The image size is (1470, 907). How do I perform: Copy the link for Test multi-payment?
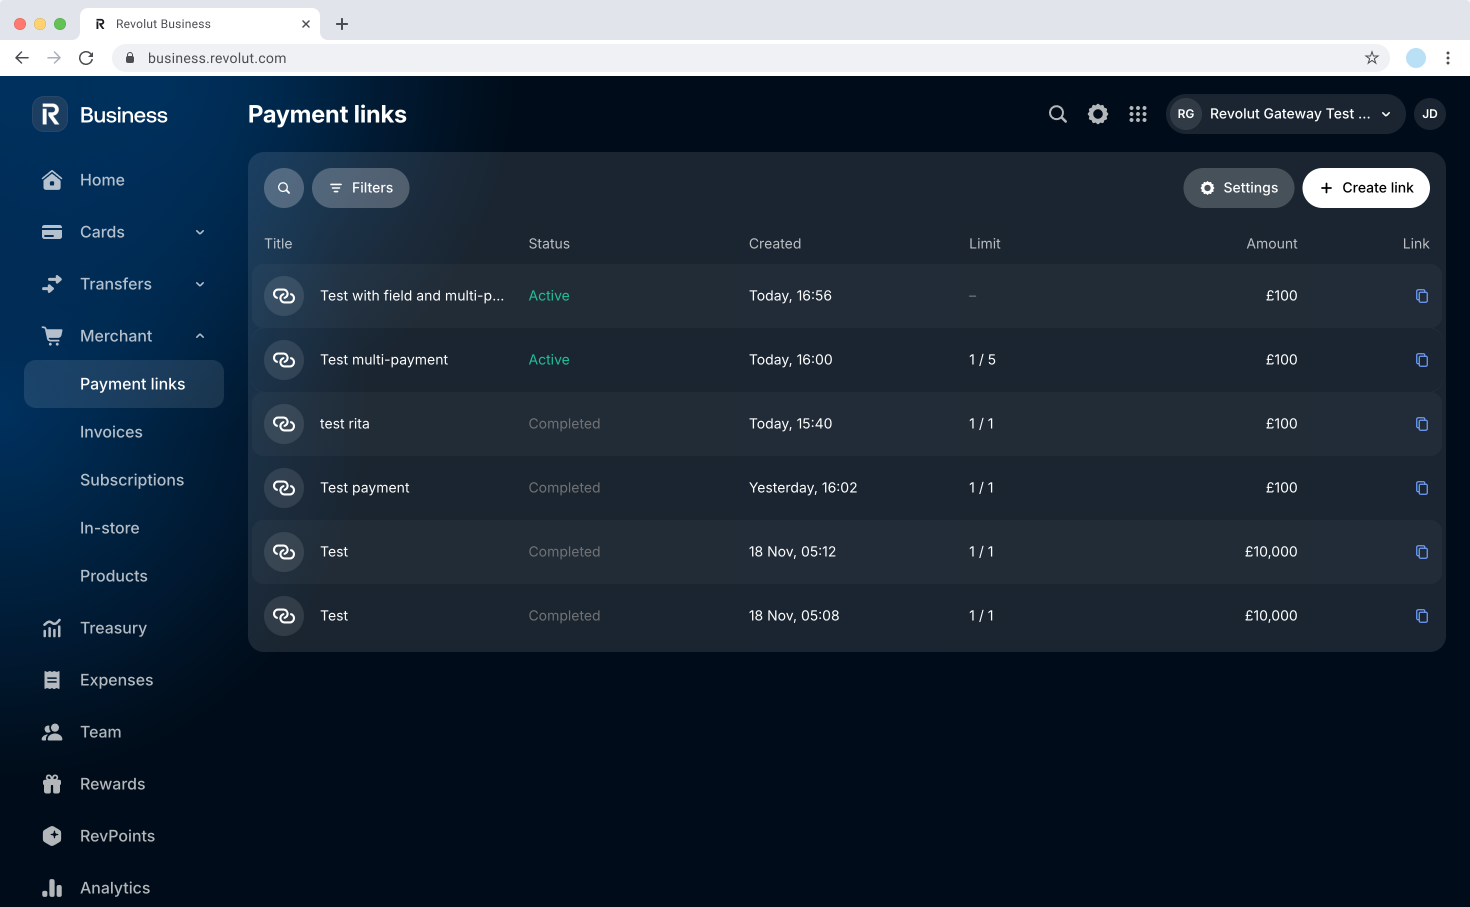point(1422,360)
